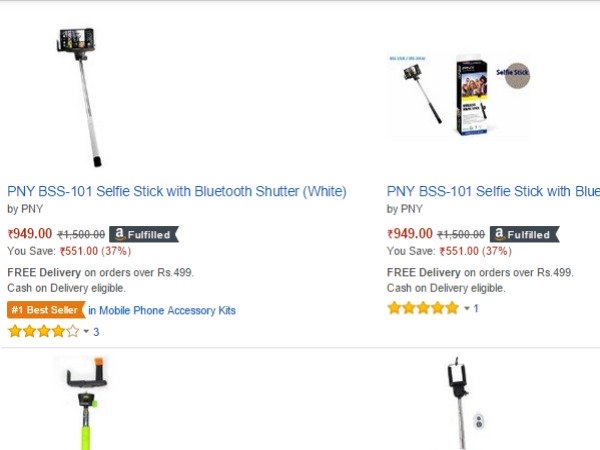The width and height of the screenshot is (600, 450).
Task: Click the five-star rating of second product
Action: (x=423, y=308)
